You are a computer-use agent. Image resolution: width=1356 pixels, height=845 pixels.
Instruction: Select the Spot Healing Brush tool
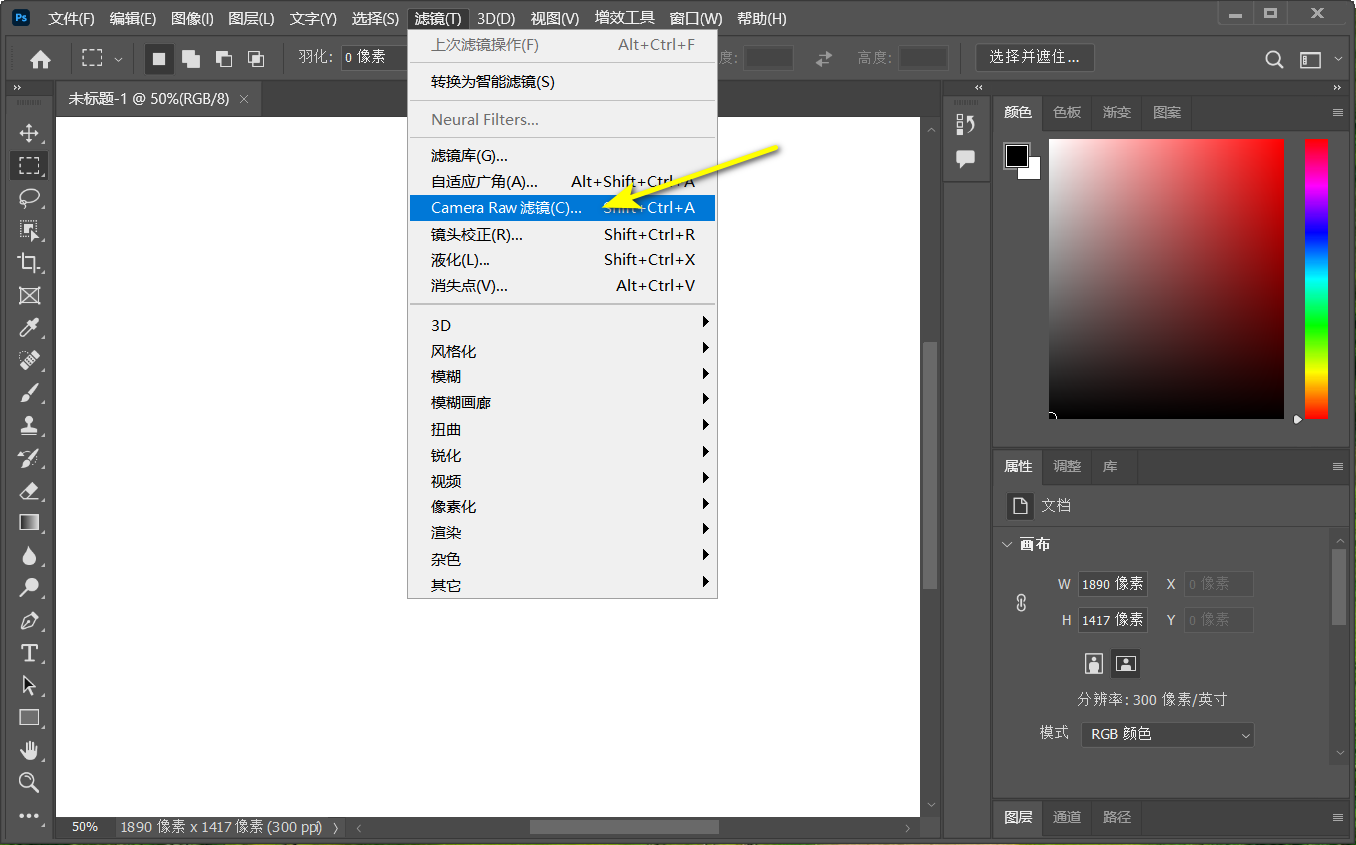(29, 360)
